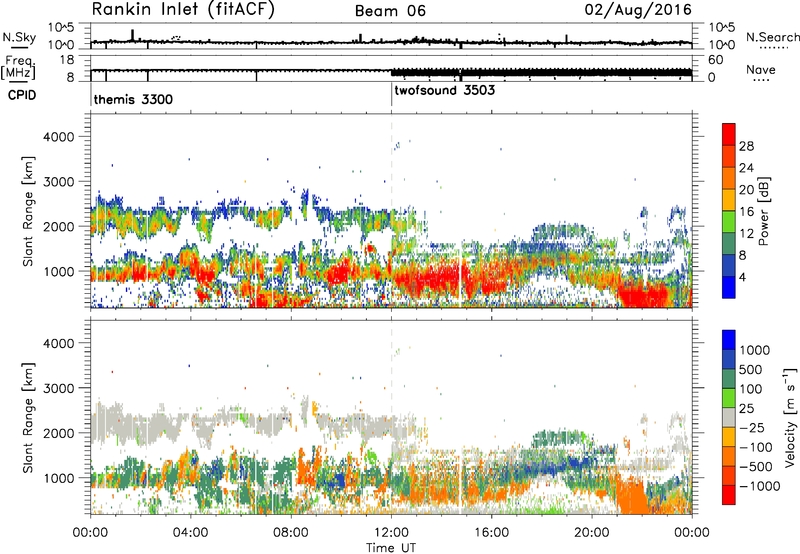
Task: Click the '04:00' time tick label
Action: [190, 533]
